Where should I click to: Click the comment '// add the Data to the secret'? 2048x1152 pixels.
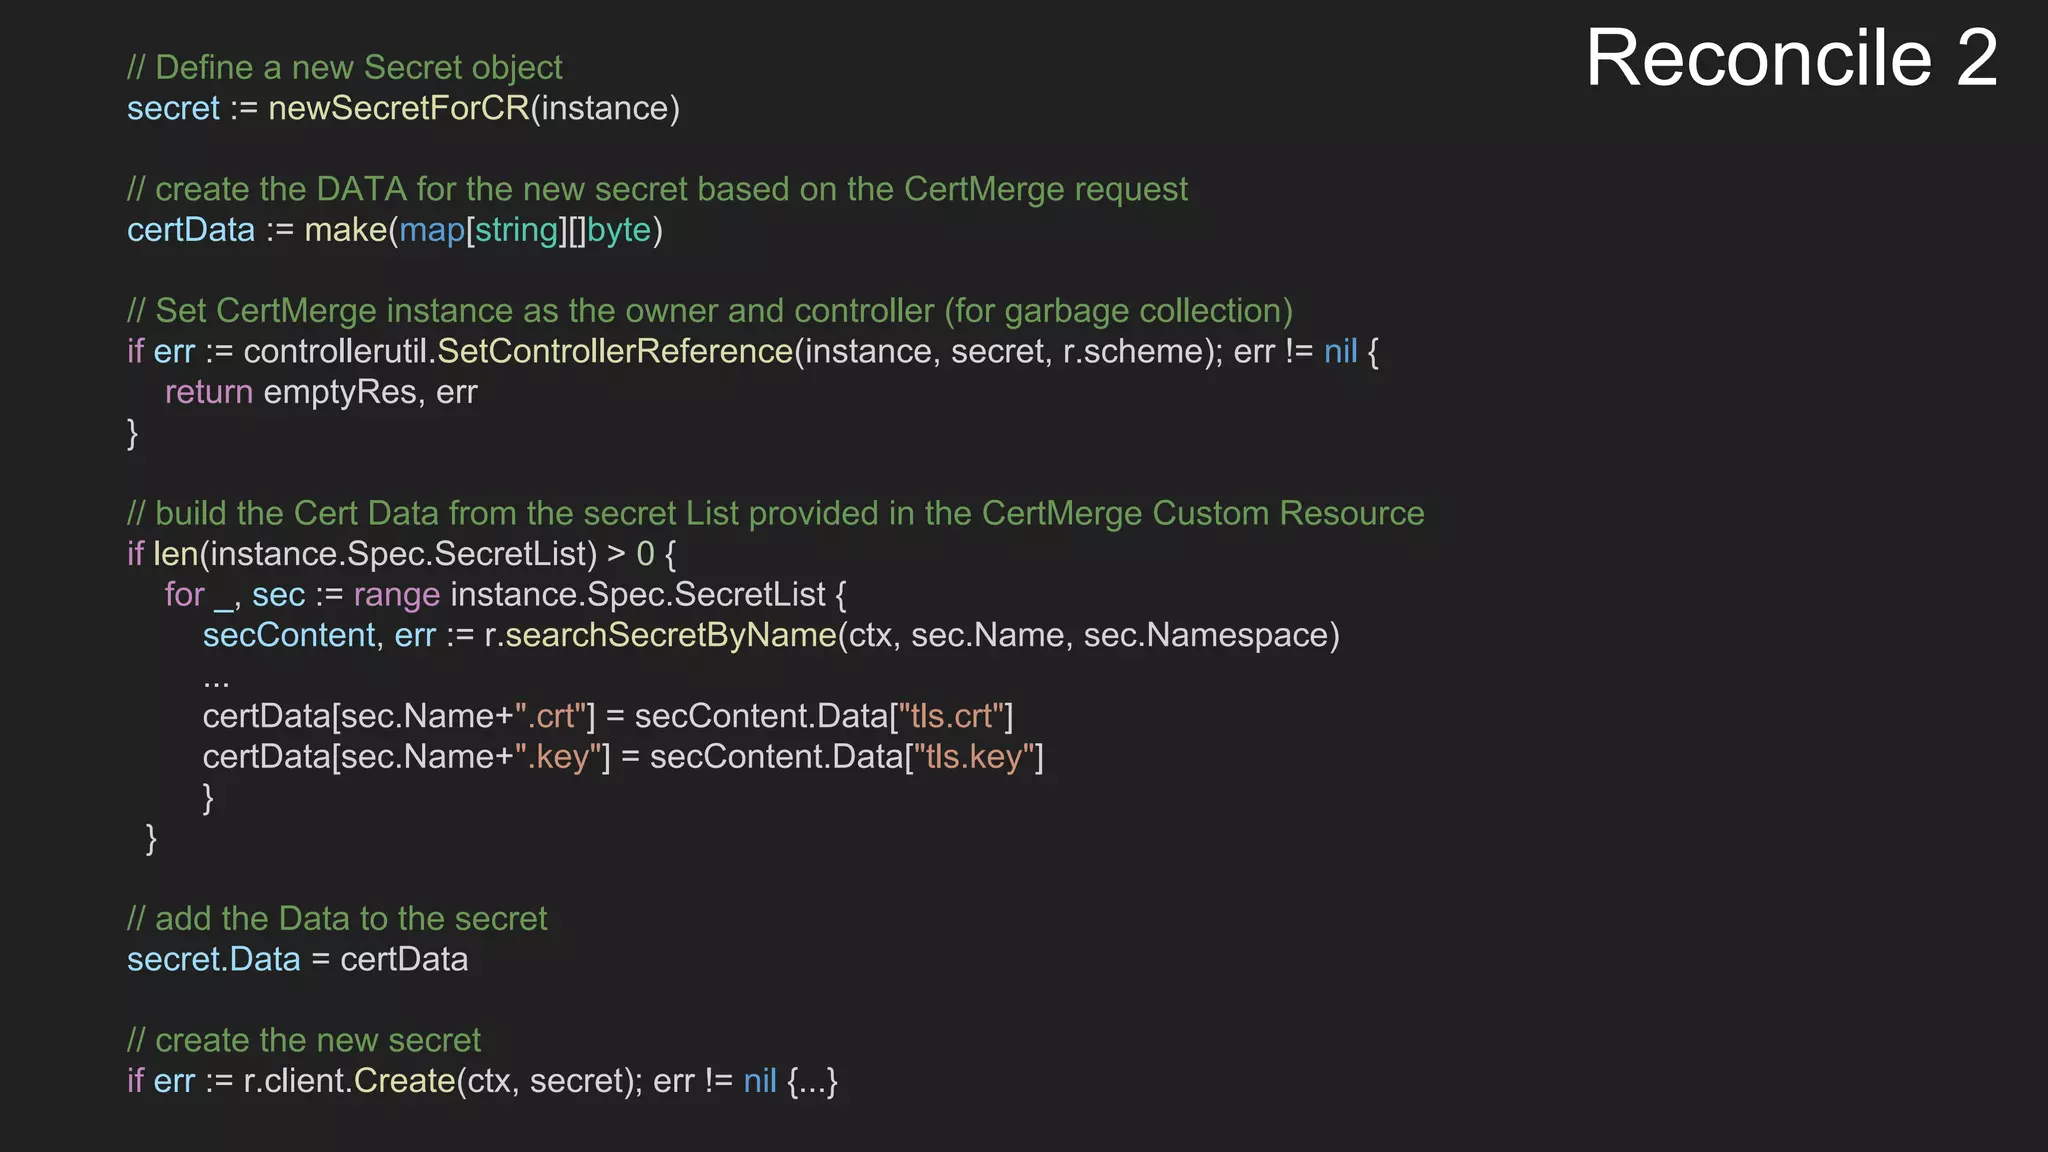pos(337,919)
